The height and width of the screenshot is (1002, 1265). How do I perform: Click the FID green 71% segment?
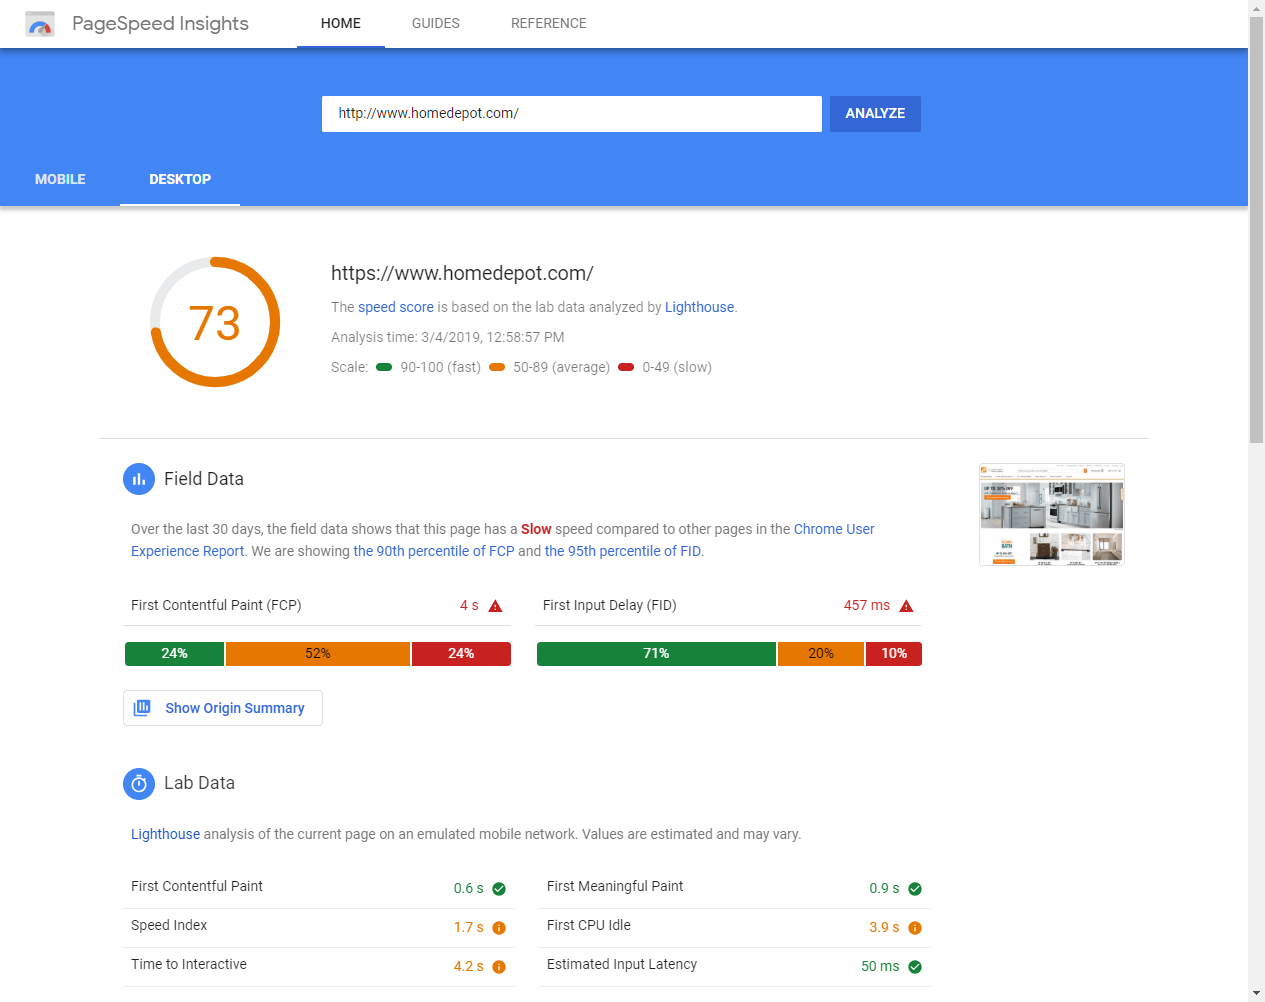[656, 654]
